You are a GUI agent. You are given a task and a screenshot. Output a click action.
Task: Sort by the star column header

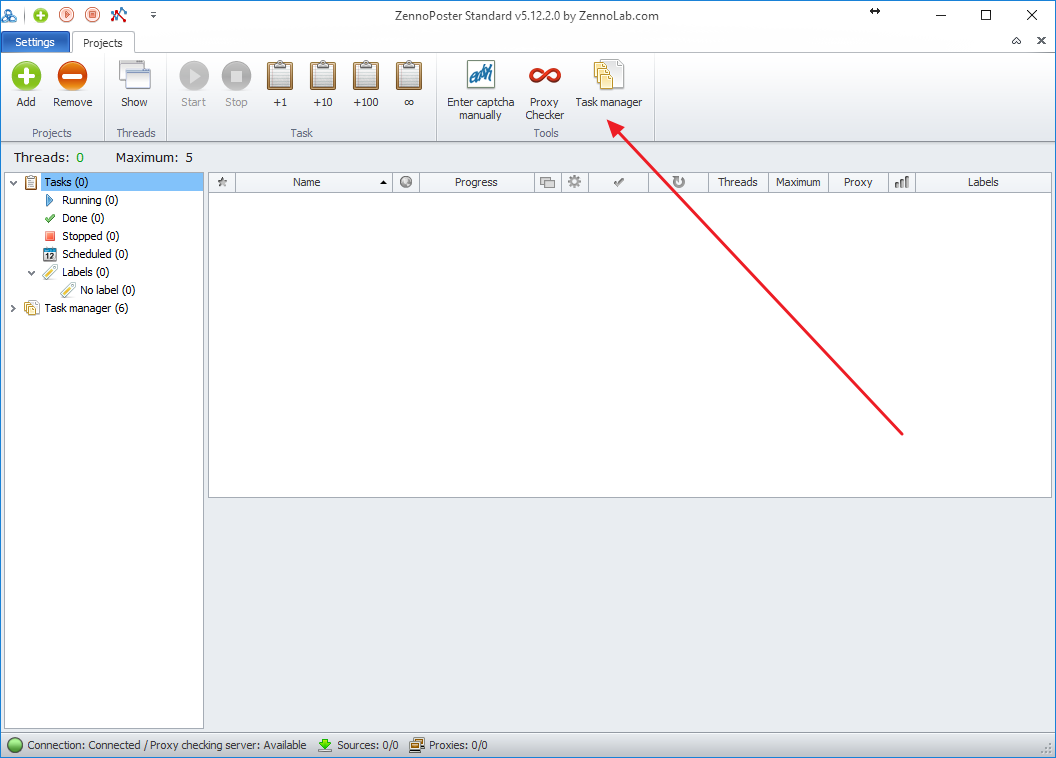pyautogui.click(x=222, y=182)
